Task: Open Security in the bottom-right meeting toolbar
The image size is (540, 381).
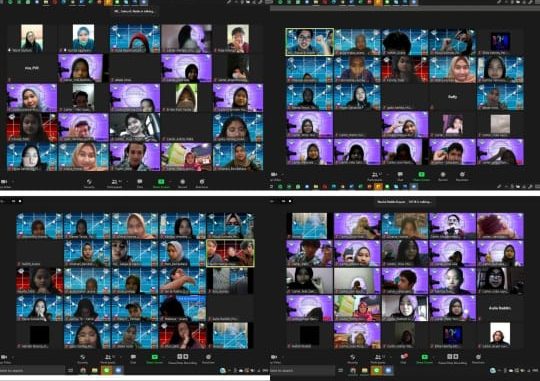Action: 352,358
